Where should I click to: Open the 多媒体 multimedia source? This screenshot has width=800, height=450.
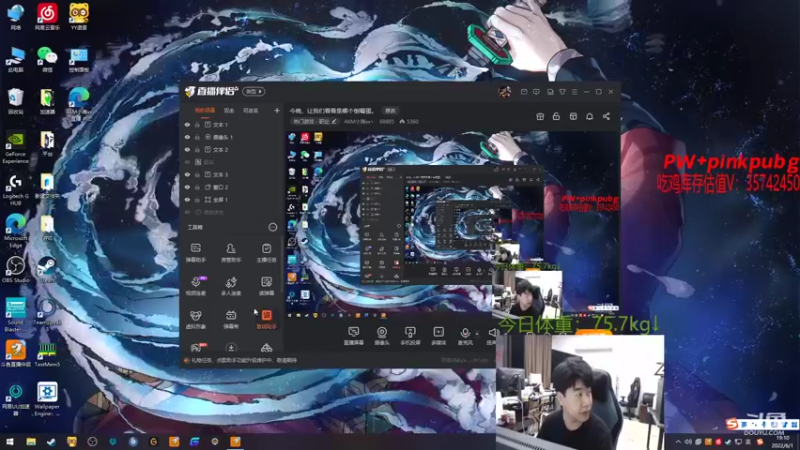tap(438, 336)
